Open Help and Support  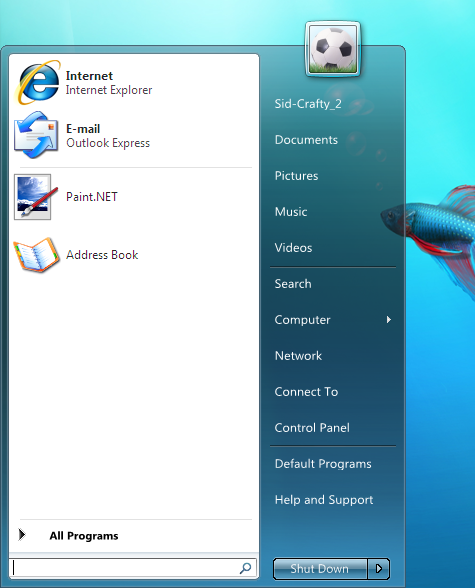pos(324,500)
